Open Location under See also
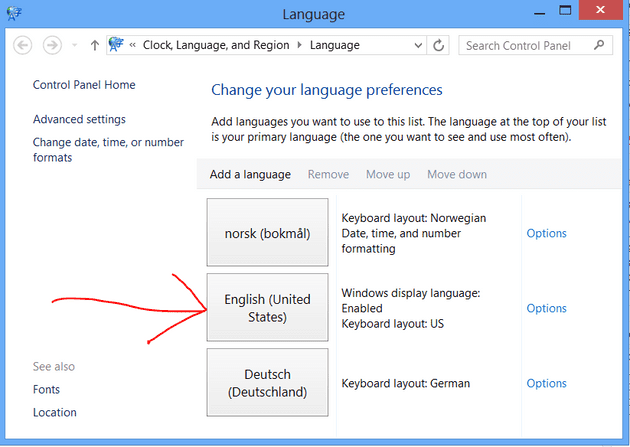630x447 pixels. coord(55,412)
